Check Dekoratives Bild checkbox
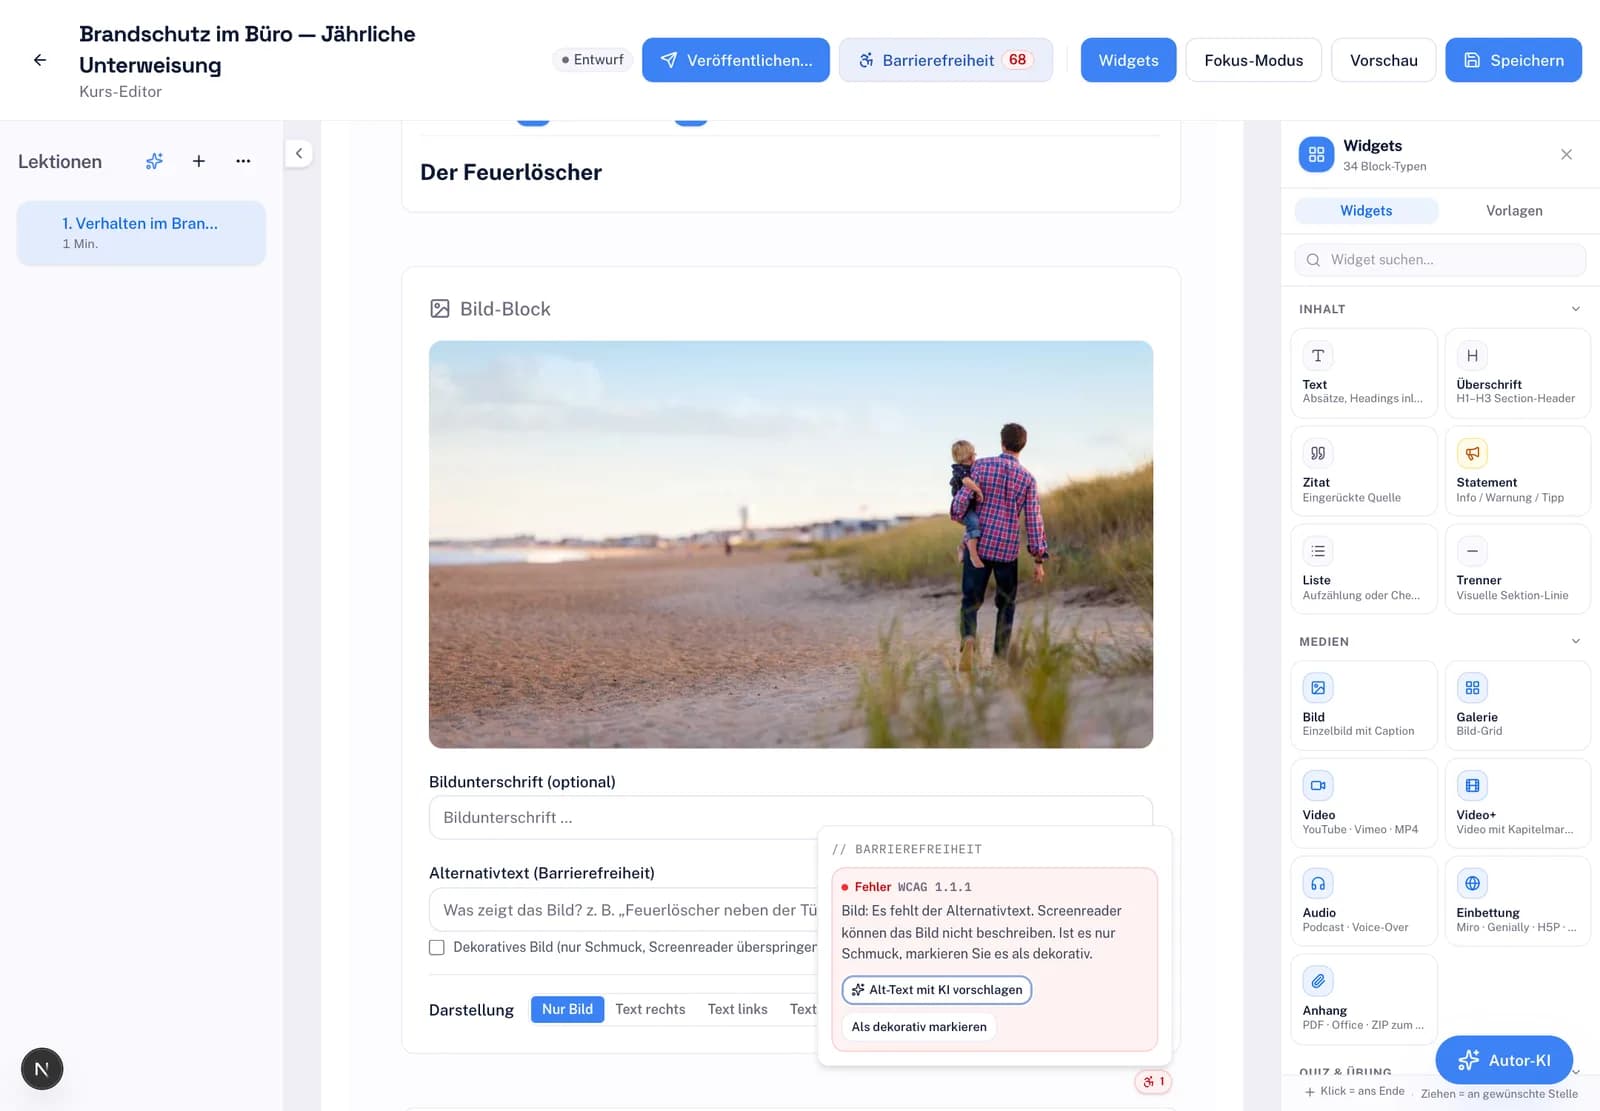 click(437, 947)
